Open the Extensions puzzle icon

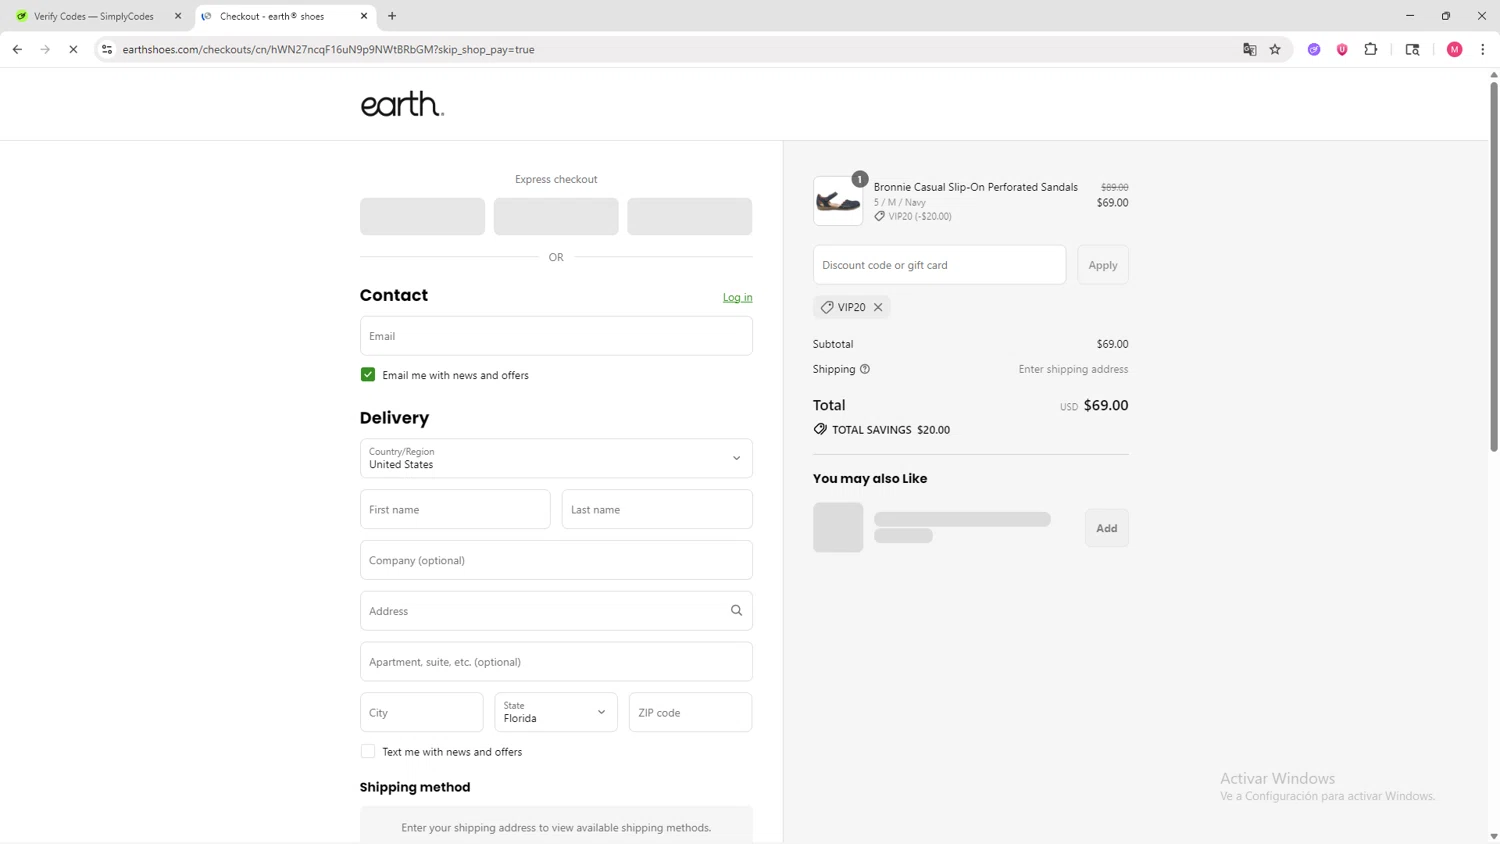click(1371, 49)
